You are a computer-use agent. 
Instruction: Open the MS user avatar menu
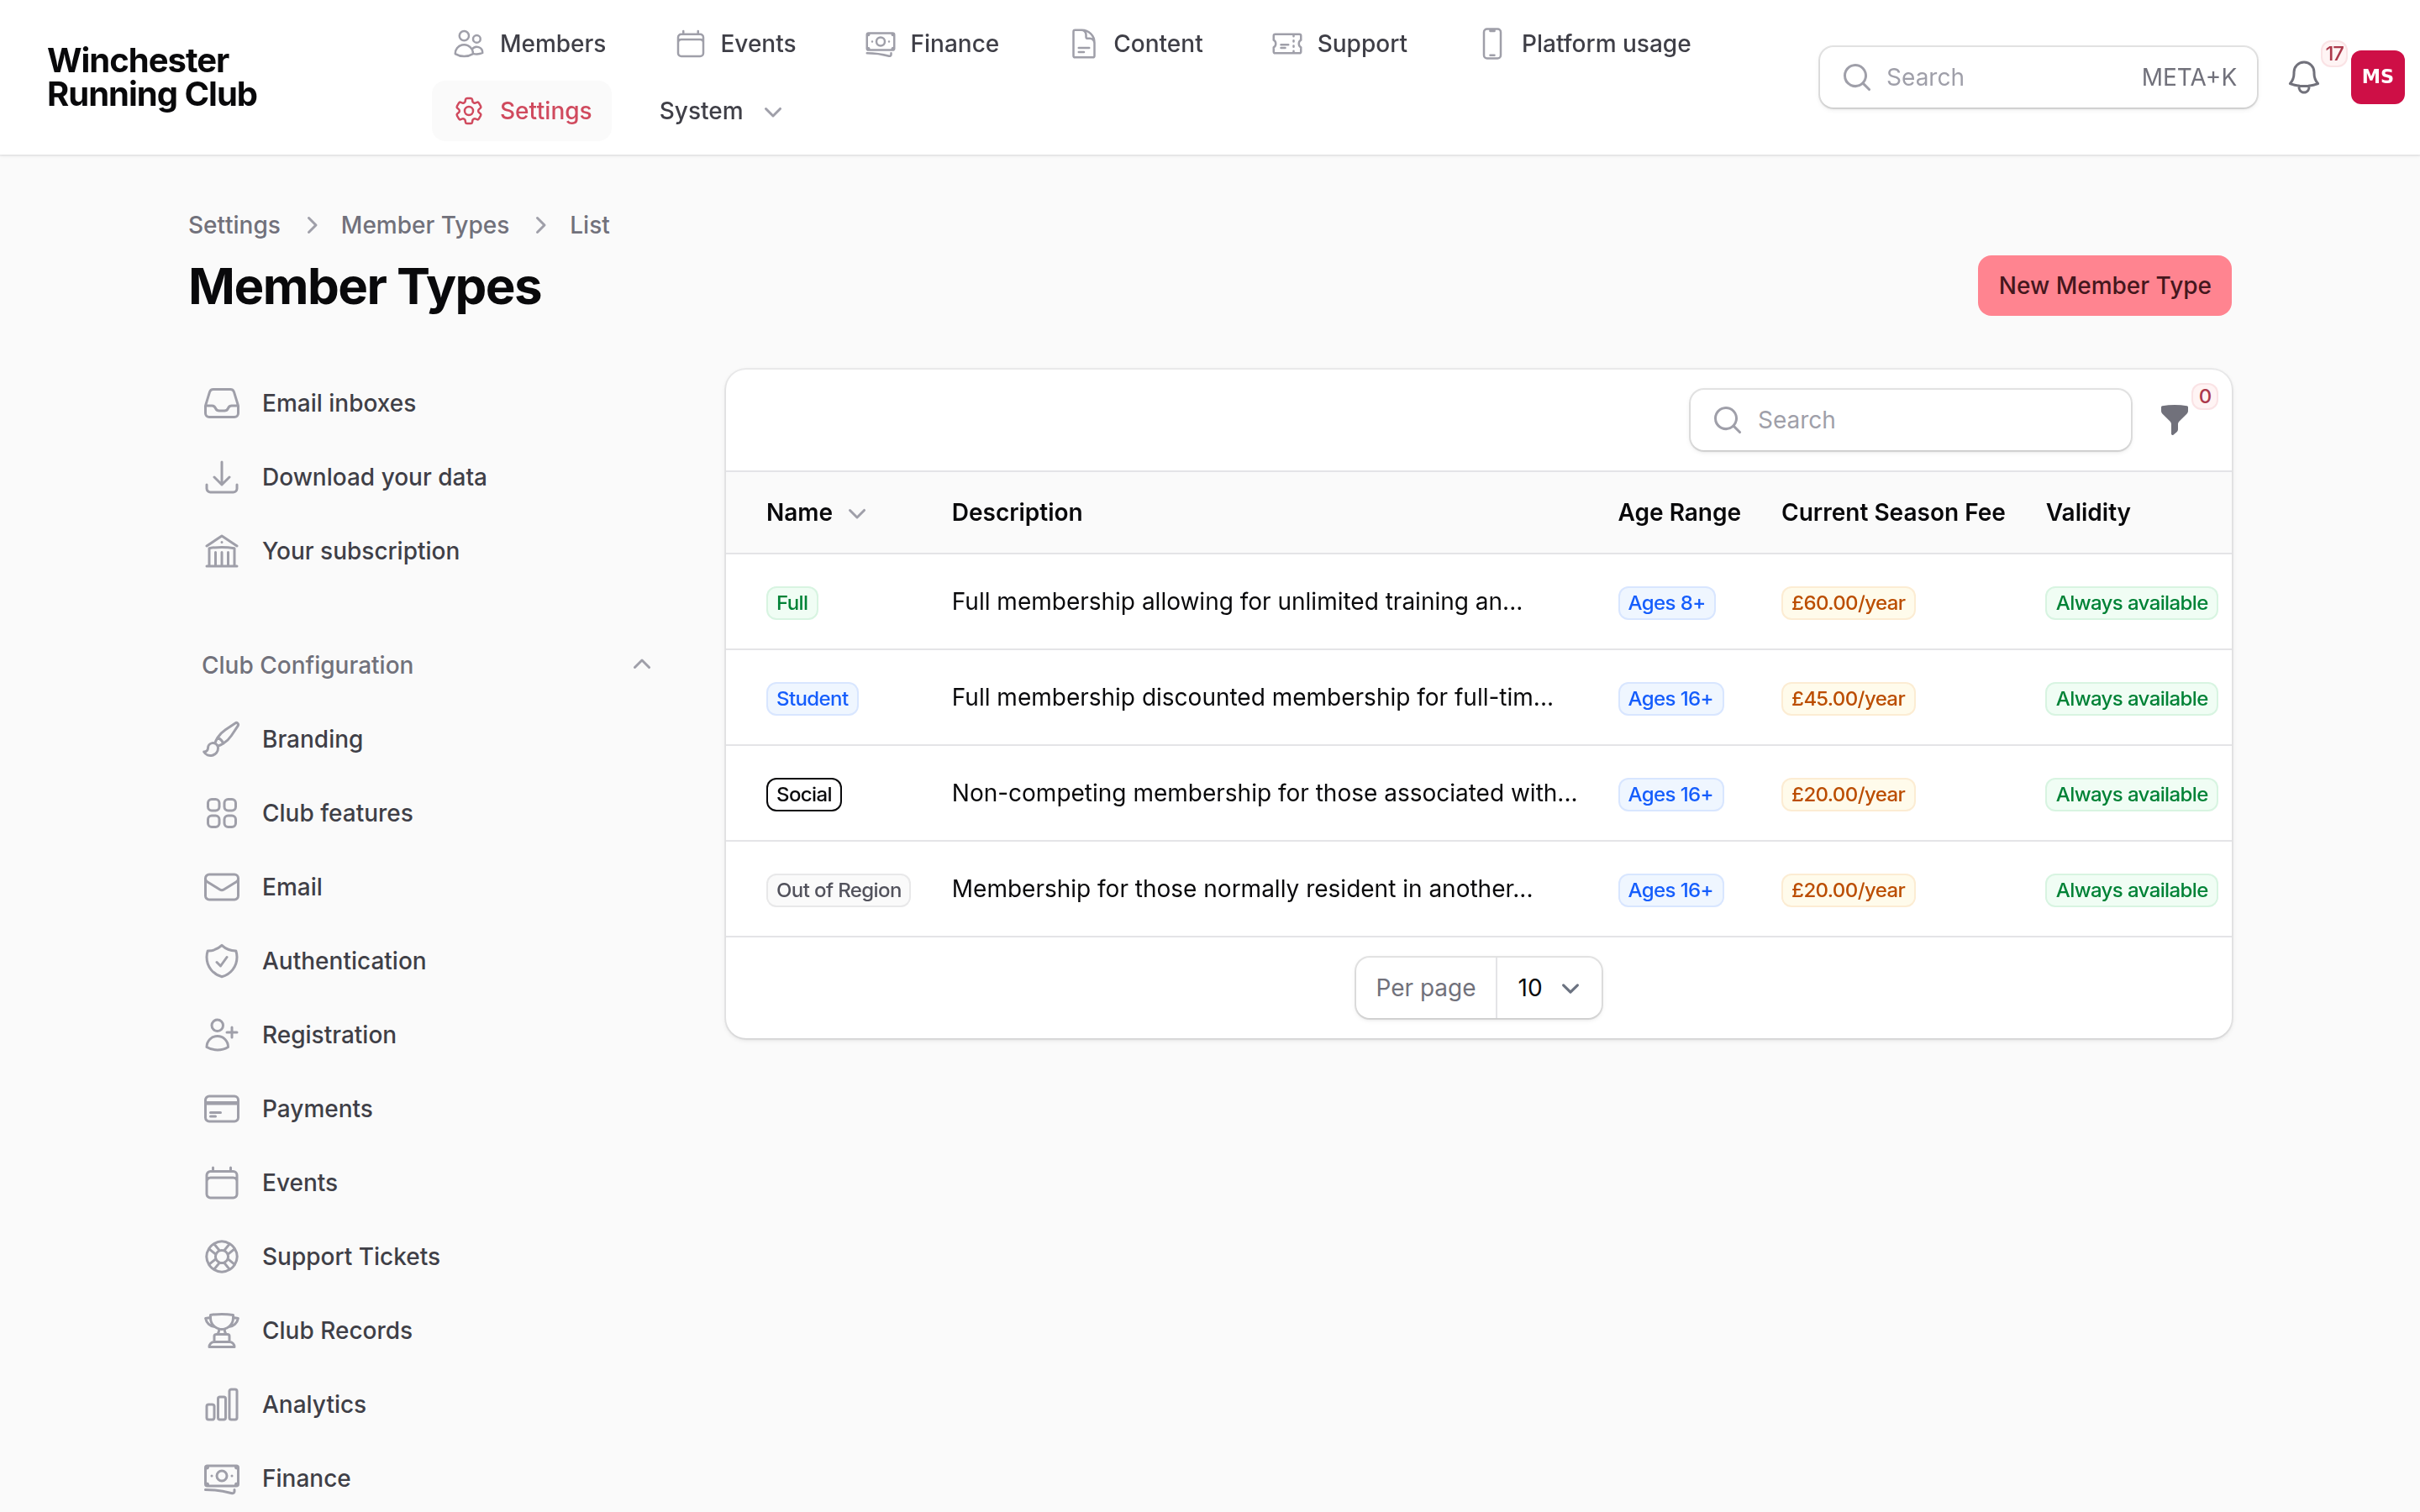[x=2377, y=77]
